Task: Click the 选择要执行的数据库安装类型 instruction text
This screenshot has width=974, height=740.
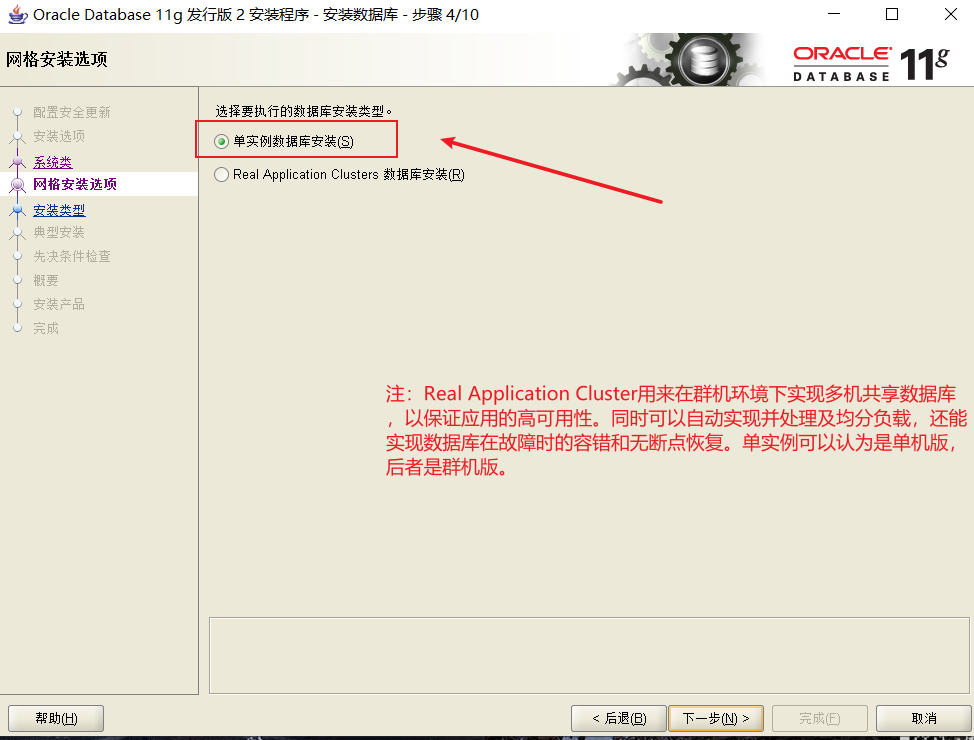Action: coord(304,112)
